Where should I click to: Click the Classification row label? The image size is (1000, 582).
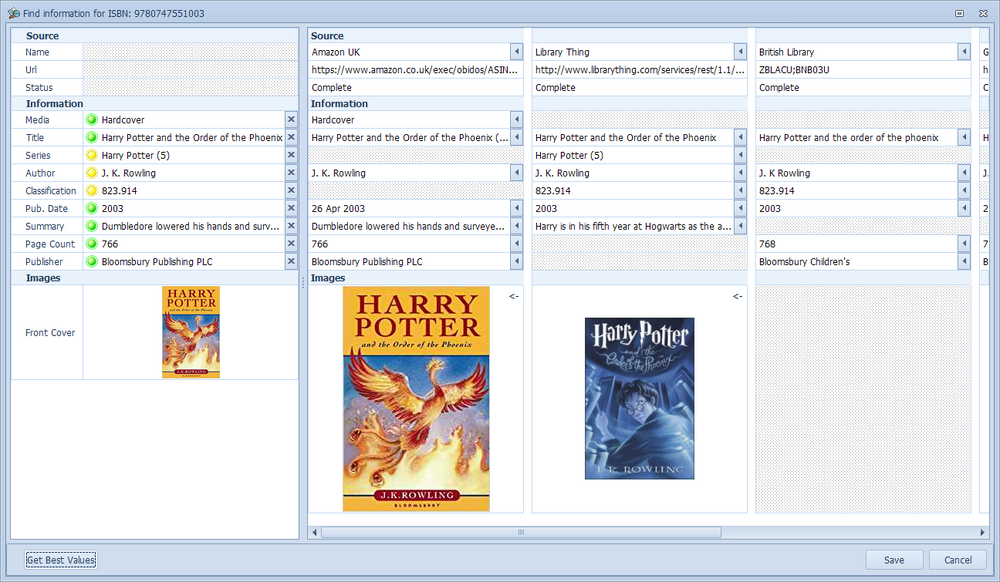pyautogui.click(x=50, y=190)
